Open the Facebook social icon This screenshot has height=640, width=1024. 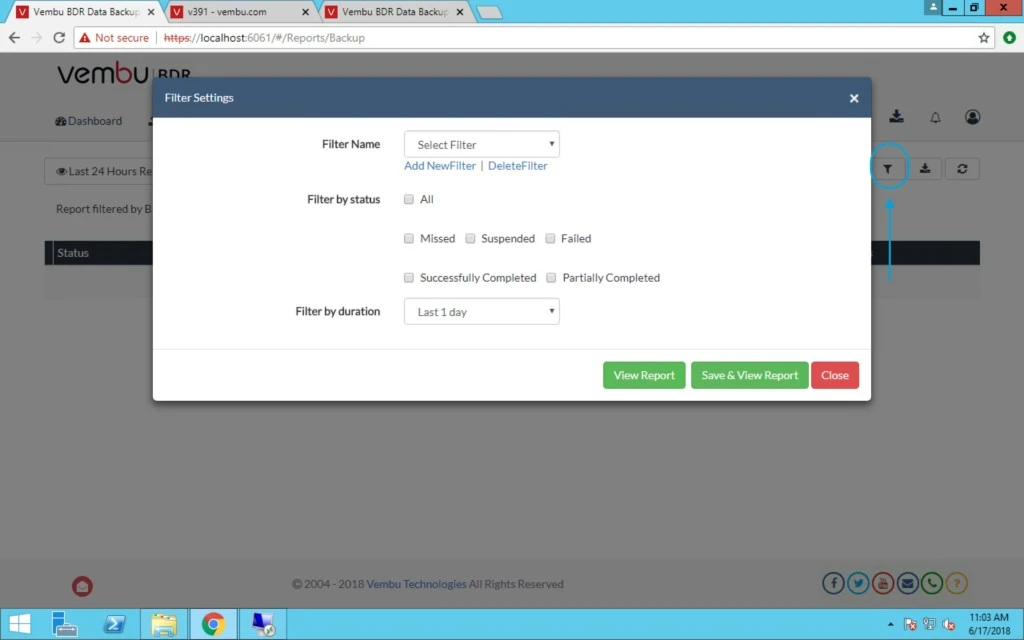click(x=833, y=583)
